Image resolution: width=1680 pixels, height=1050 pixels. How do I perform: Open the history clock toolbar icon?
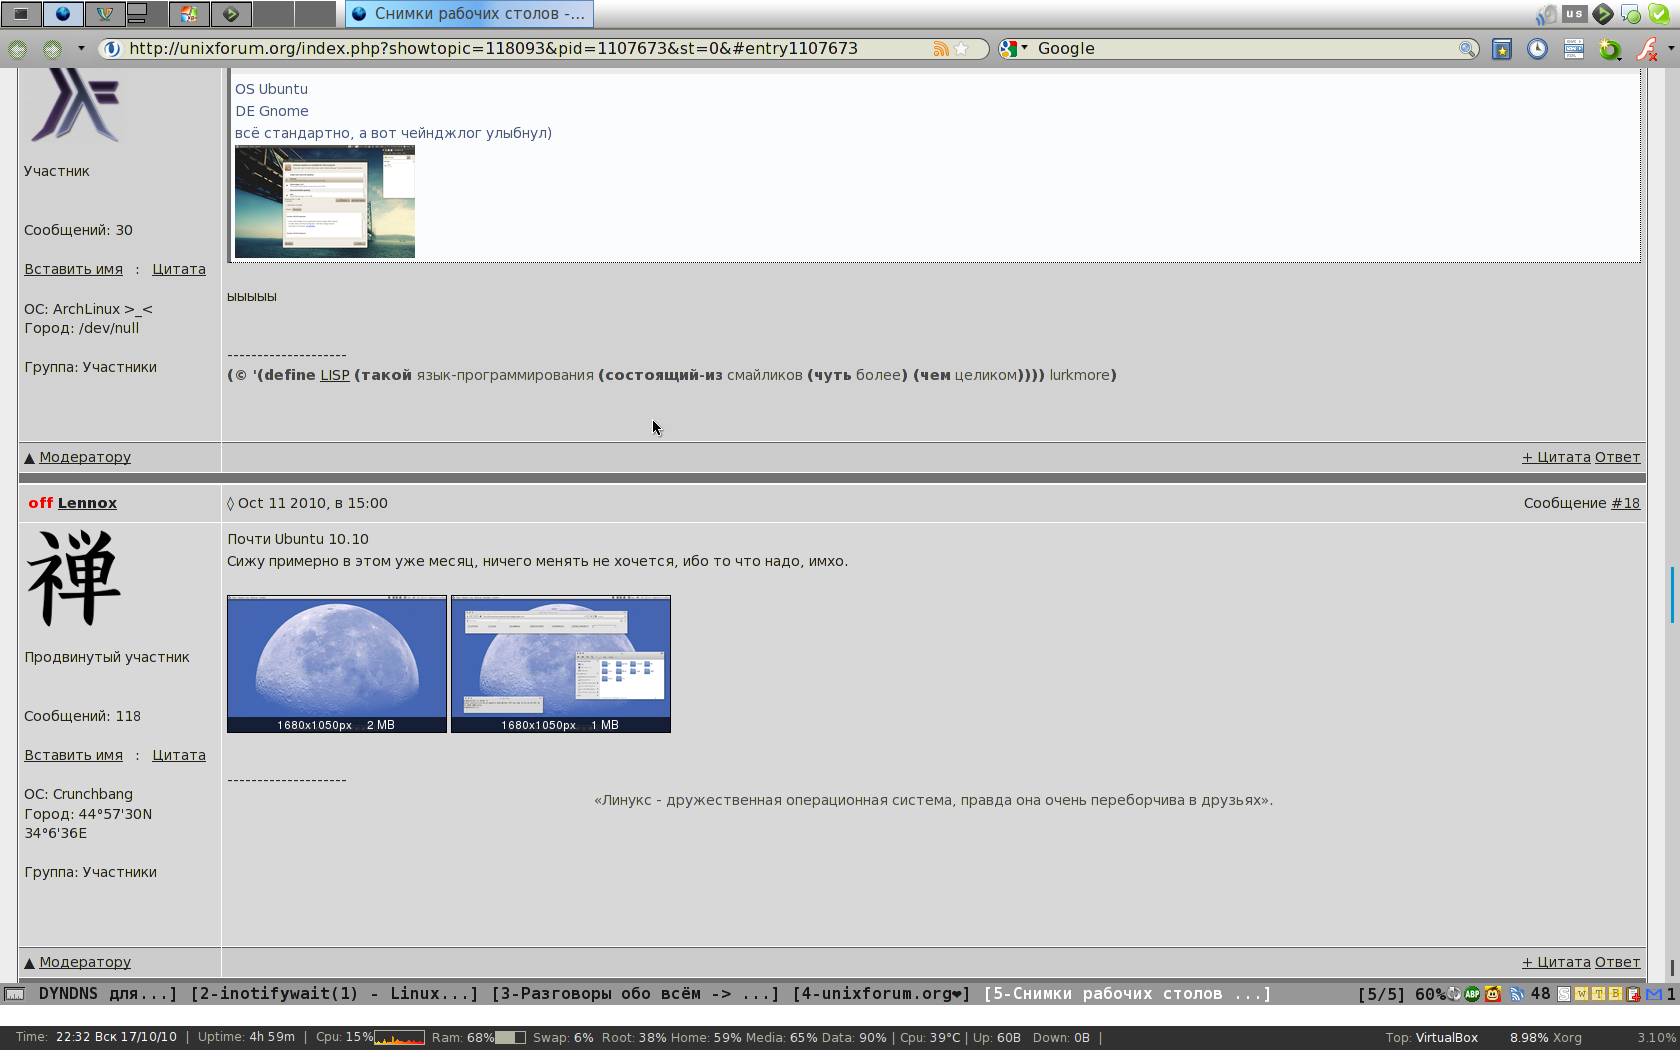tap(1537, 49)
